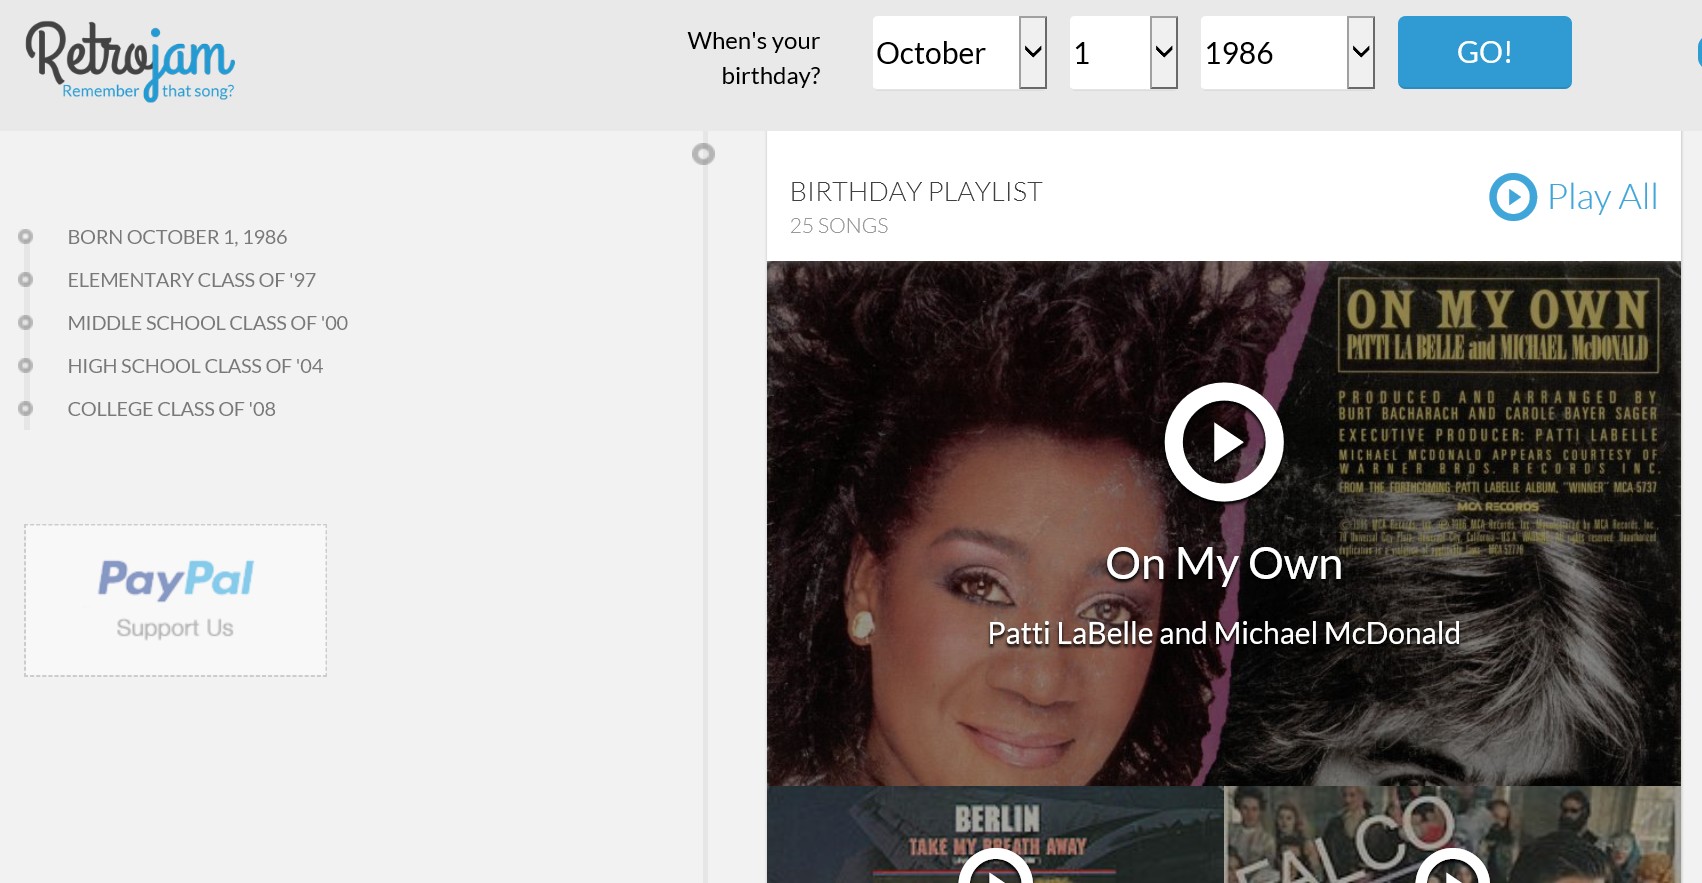Click the Retrojam logo
Viewport: 1702px width, 883px height.
[130, 62]
